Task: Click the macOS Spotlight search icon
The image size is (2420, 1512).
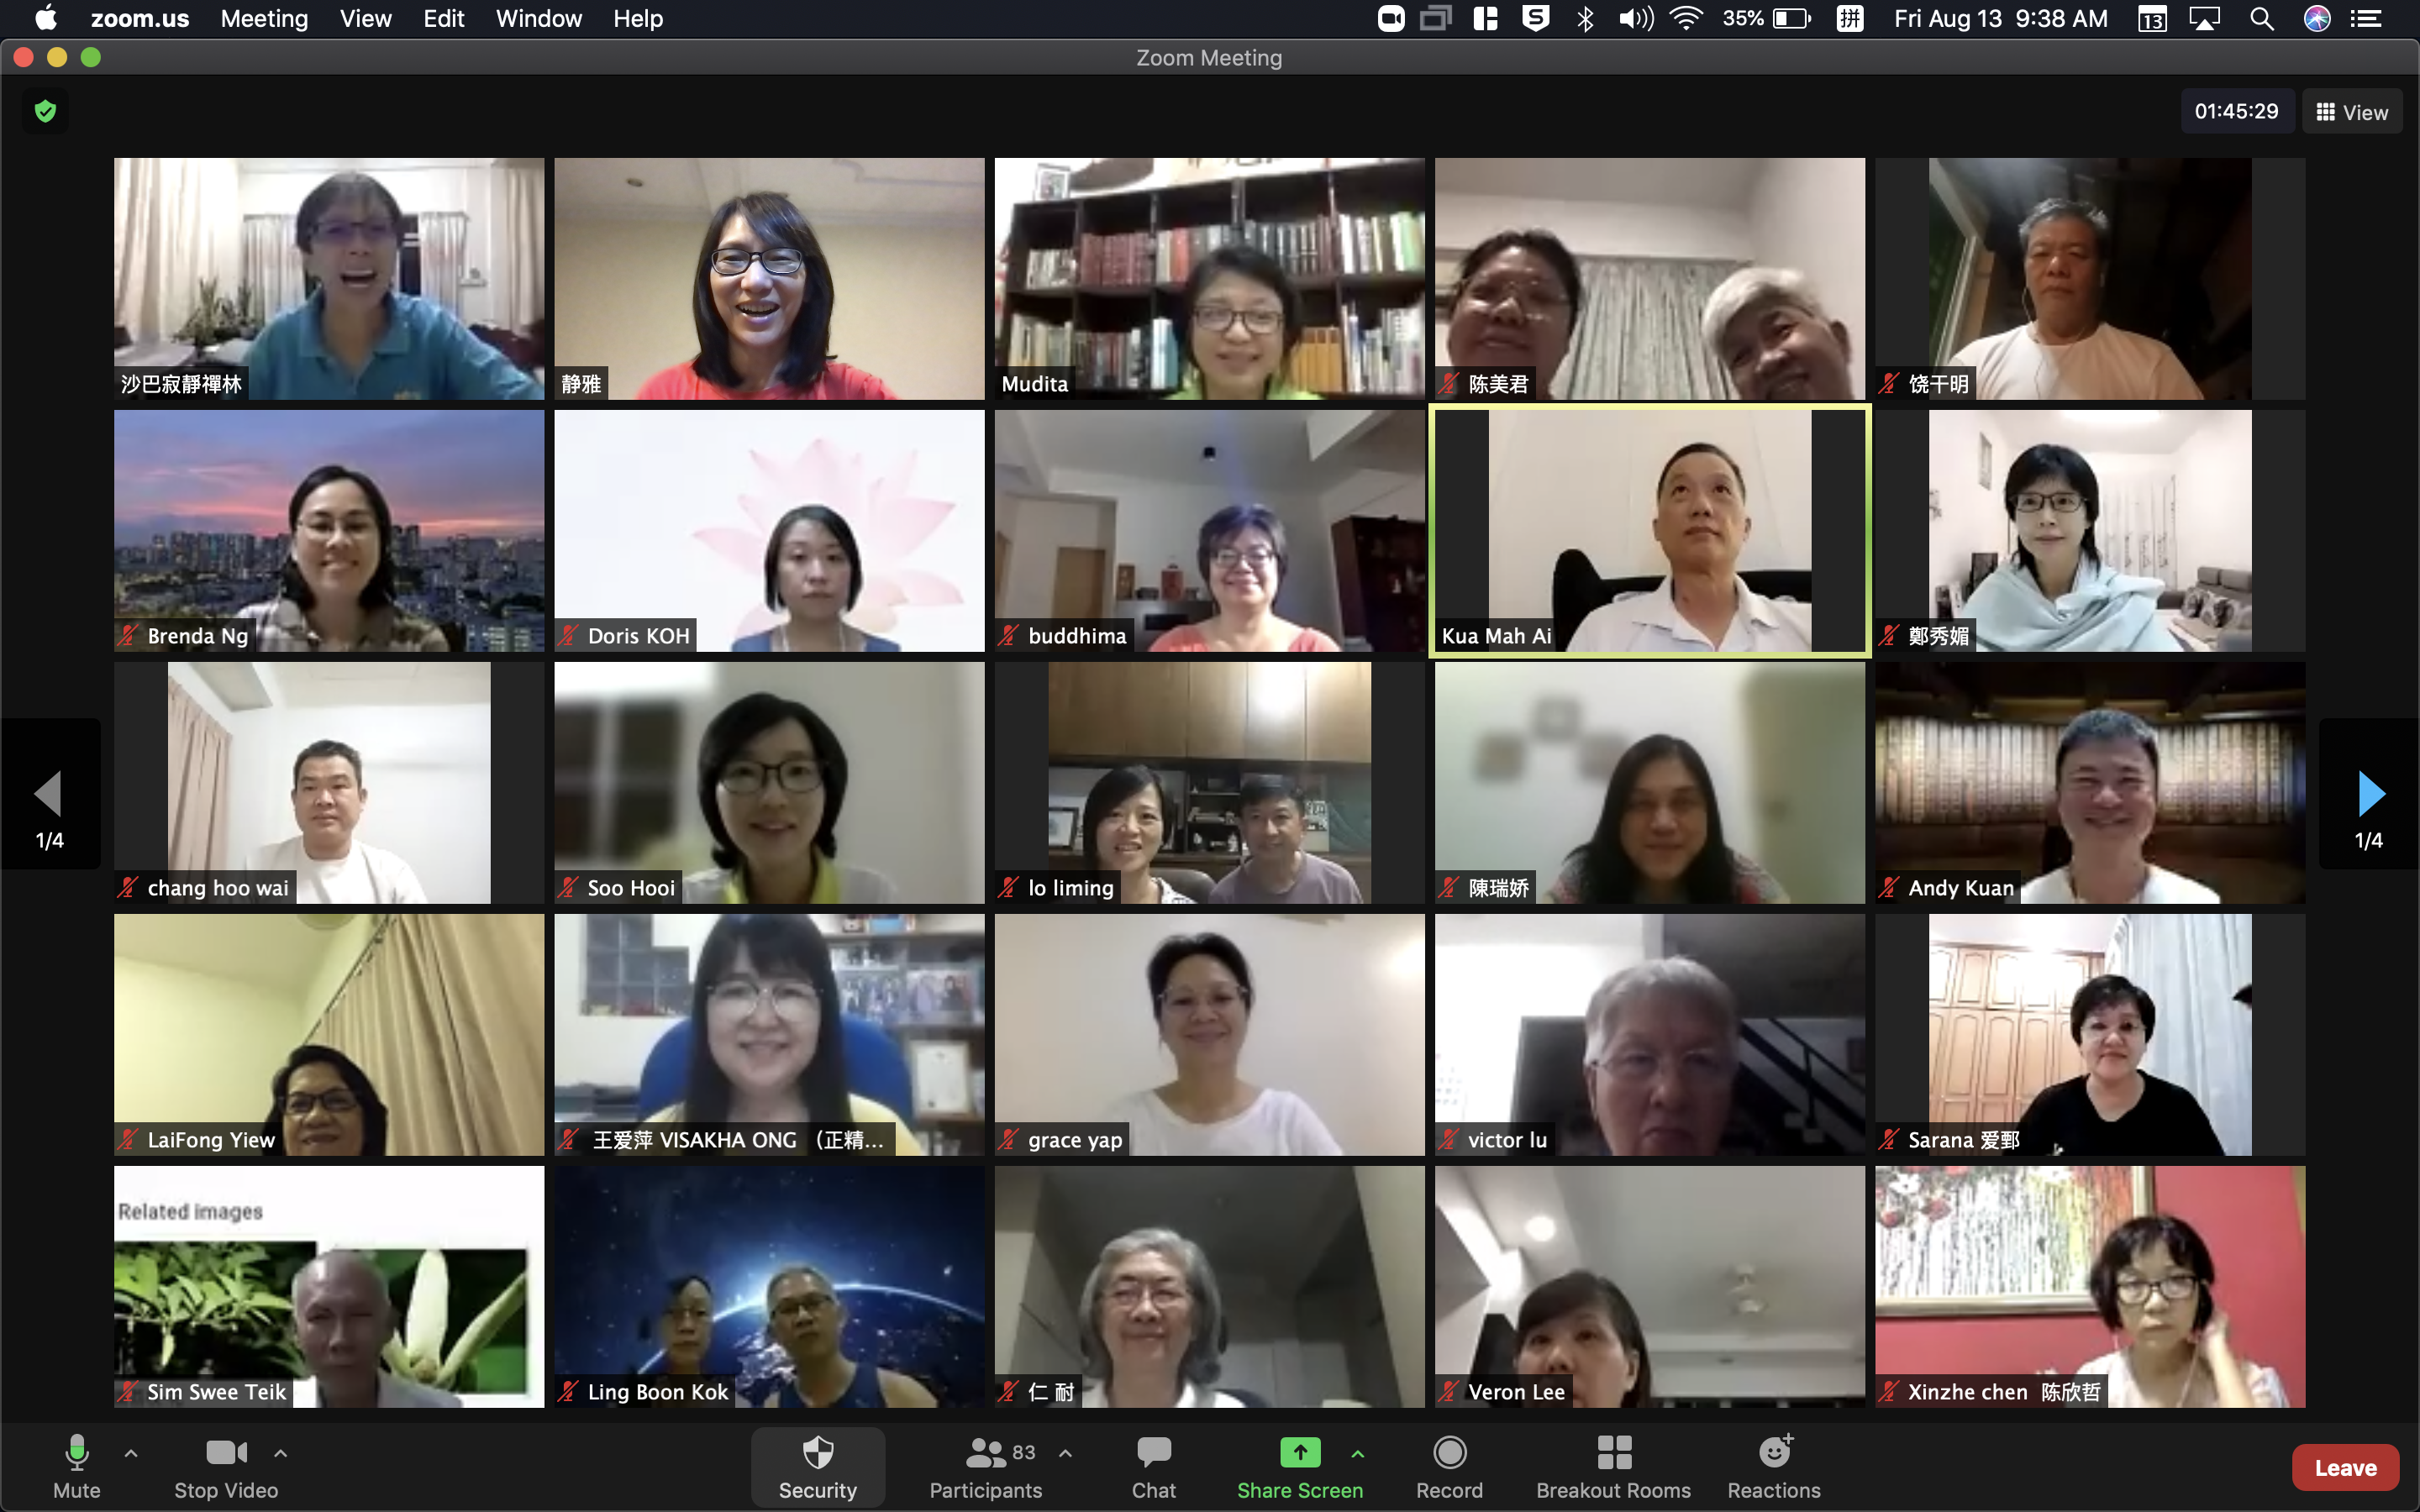Action: pyautogui.click(x=2261, y=18)
